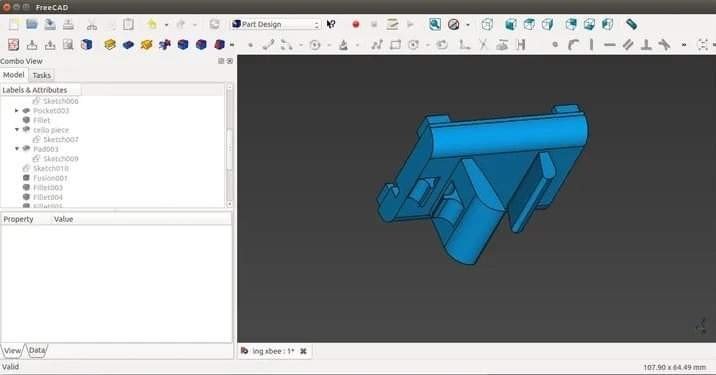The width and height of the screenshot is (716, 375).
Task: Select the sketcher polyline tool
Action: (x=377, y=45)
